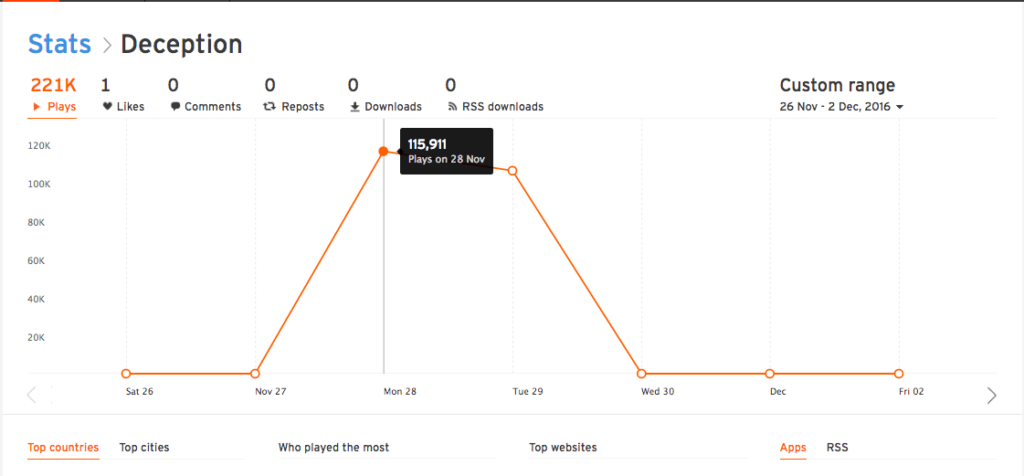1024x476 pixels.
Task: Click the Plays play-triangle icon
Action: (x=37, y=106)
